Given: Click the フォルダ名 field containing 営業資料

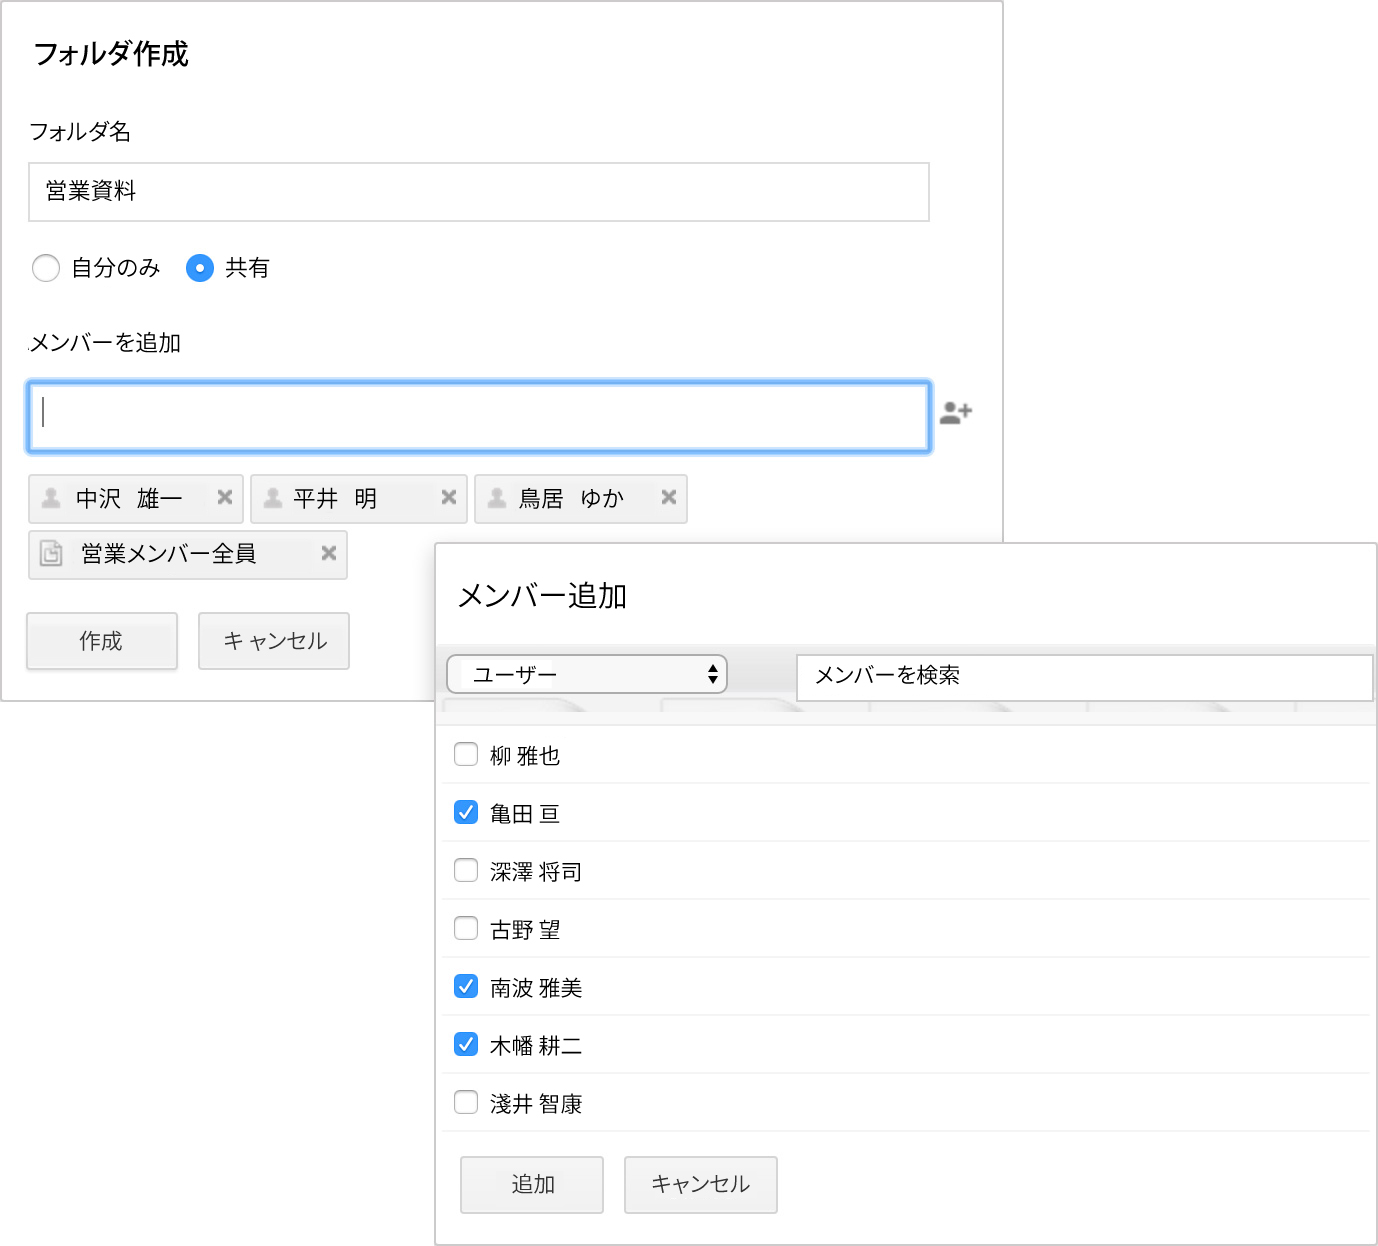Looking at the screenshot, I should click(x=478, y=192).
